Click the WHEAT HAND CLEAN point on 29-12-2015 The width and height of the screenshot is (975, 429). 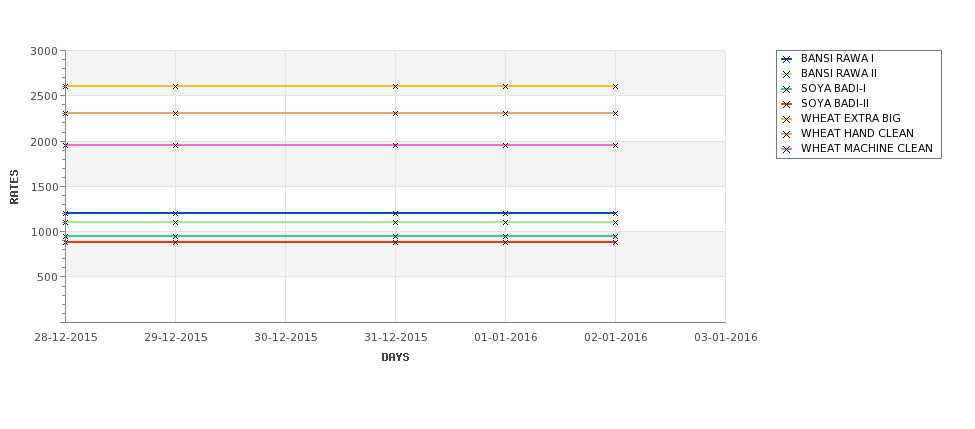tap(175, 113)
